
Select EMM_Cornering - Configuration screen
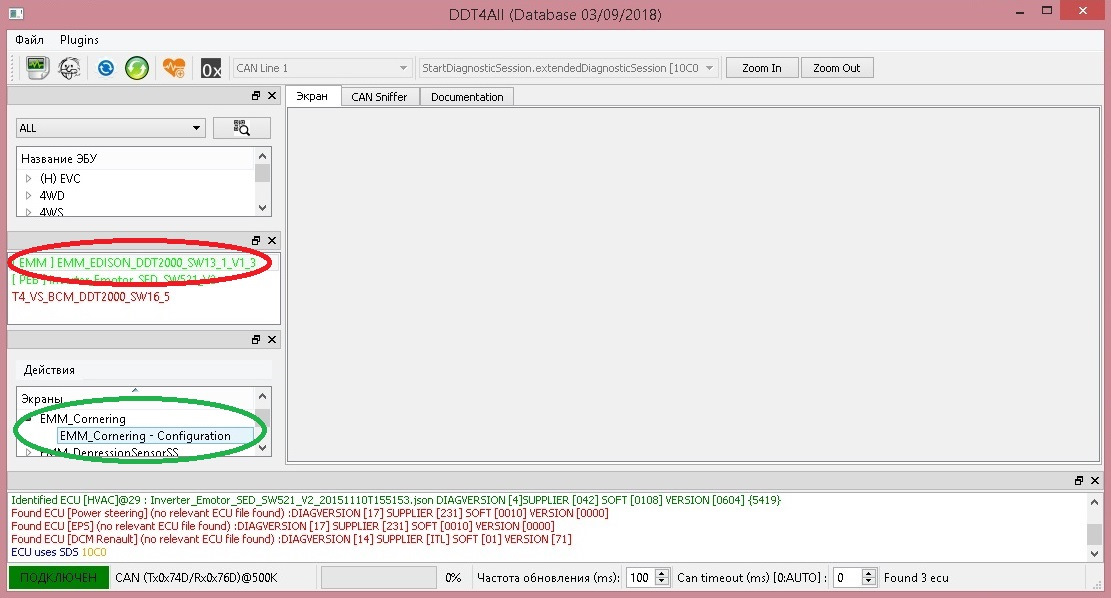pyautogui.click(x=145, y=436)
